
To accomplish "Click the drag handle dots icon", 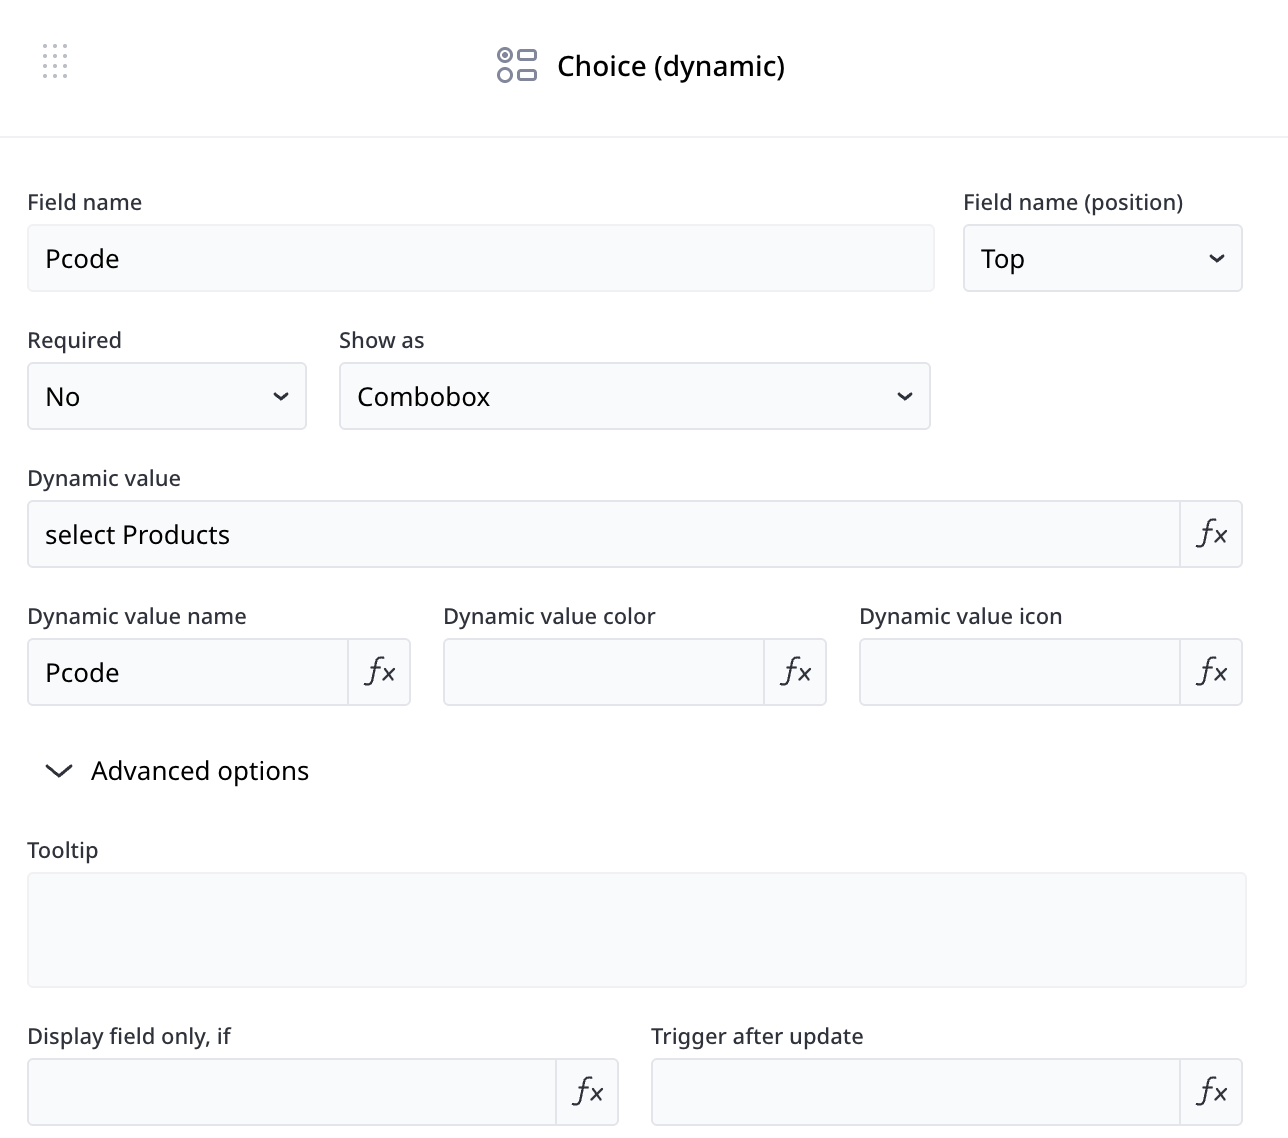I will 55,61.
